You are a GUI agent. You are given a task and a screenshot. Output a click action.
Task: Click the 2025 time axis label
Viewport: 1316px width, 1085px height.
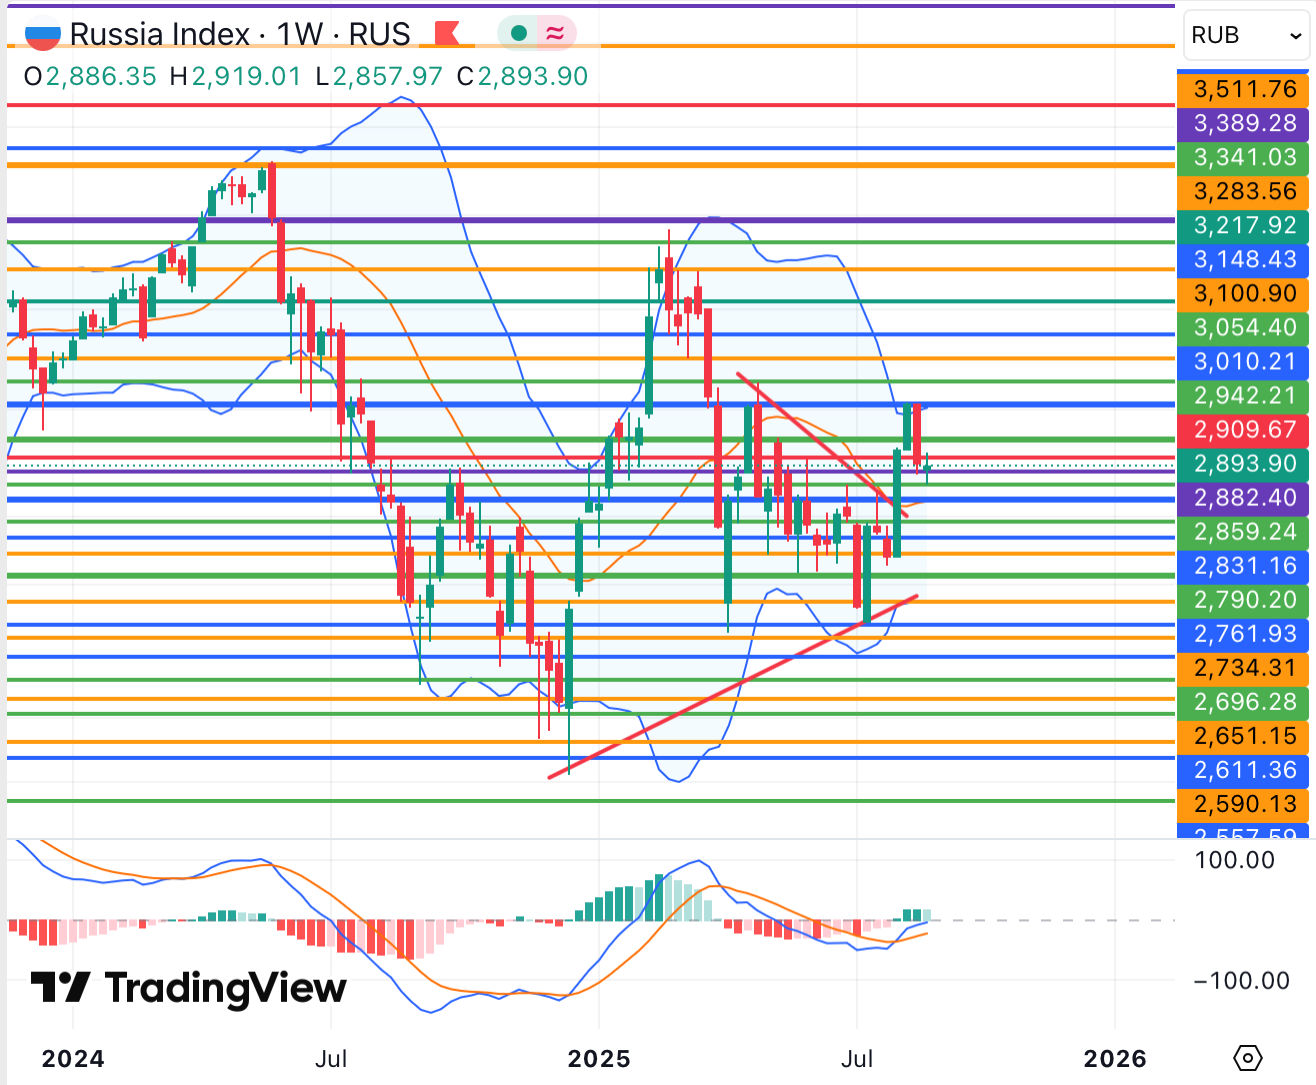(598, 1059)
